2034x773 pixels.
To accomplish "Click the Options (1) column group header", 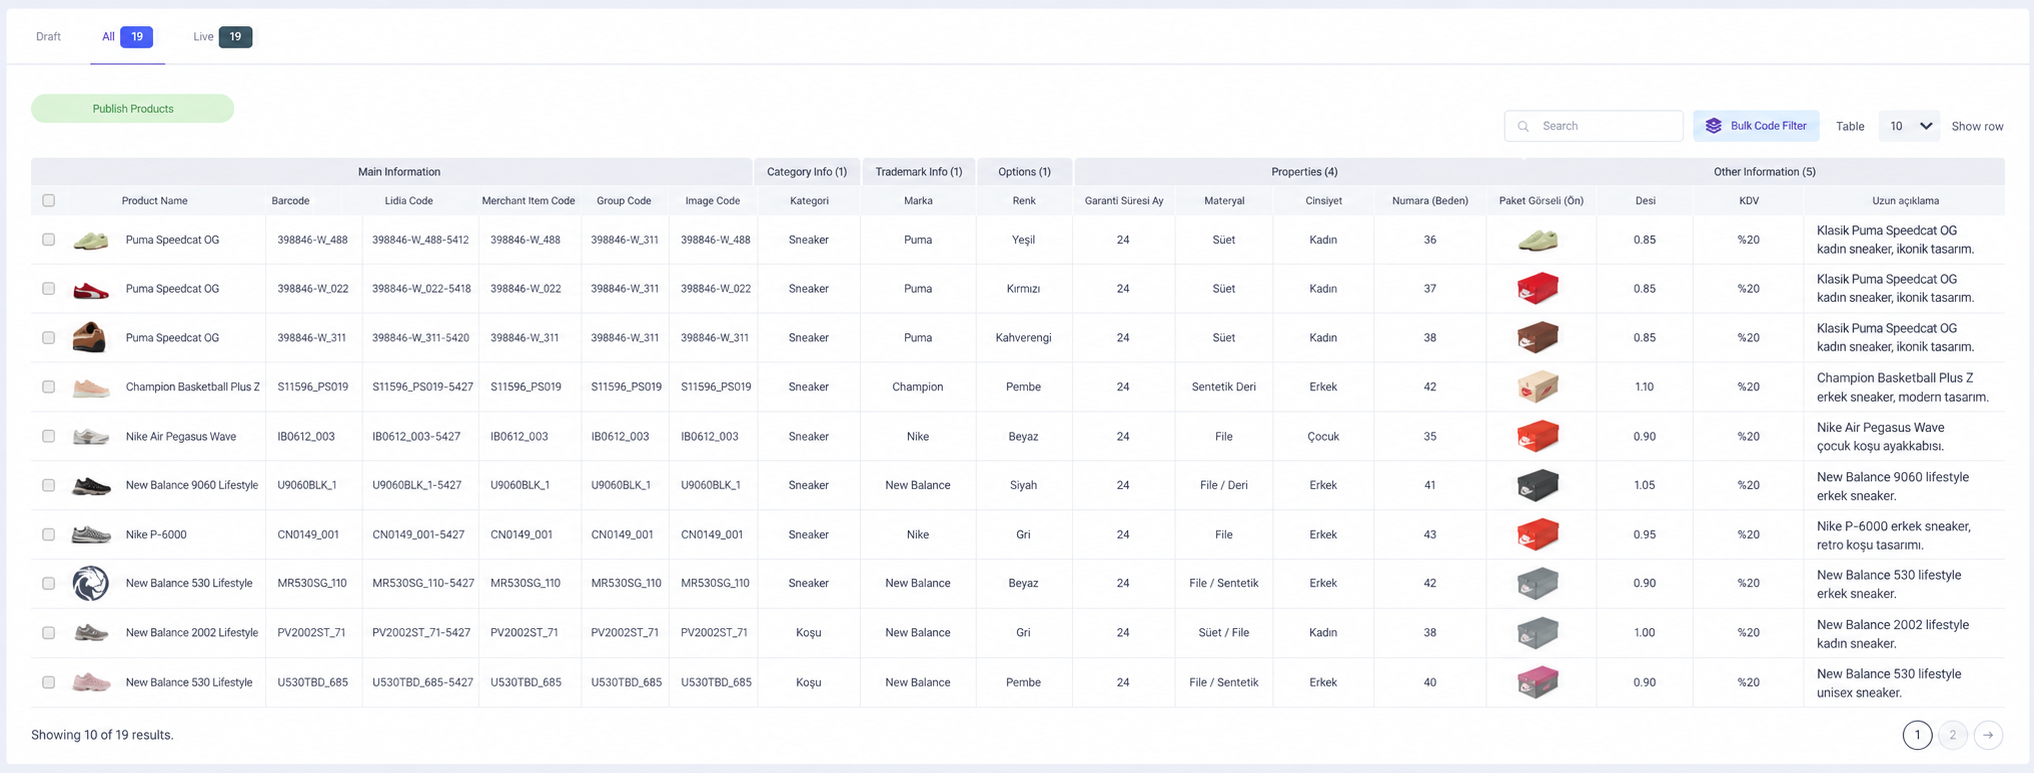I will click(1024, 172).
